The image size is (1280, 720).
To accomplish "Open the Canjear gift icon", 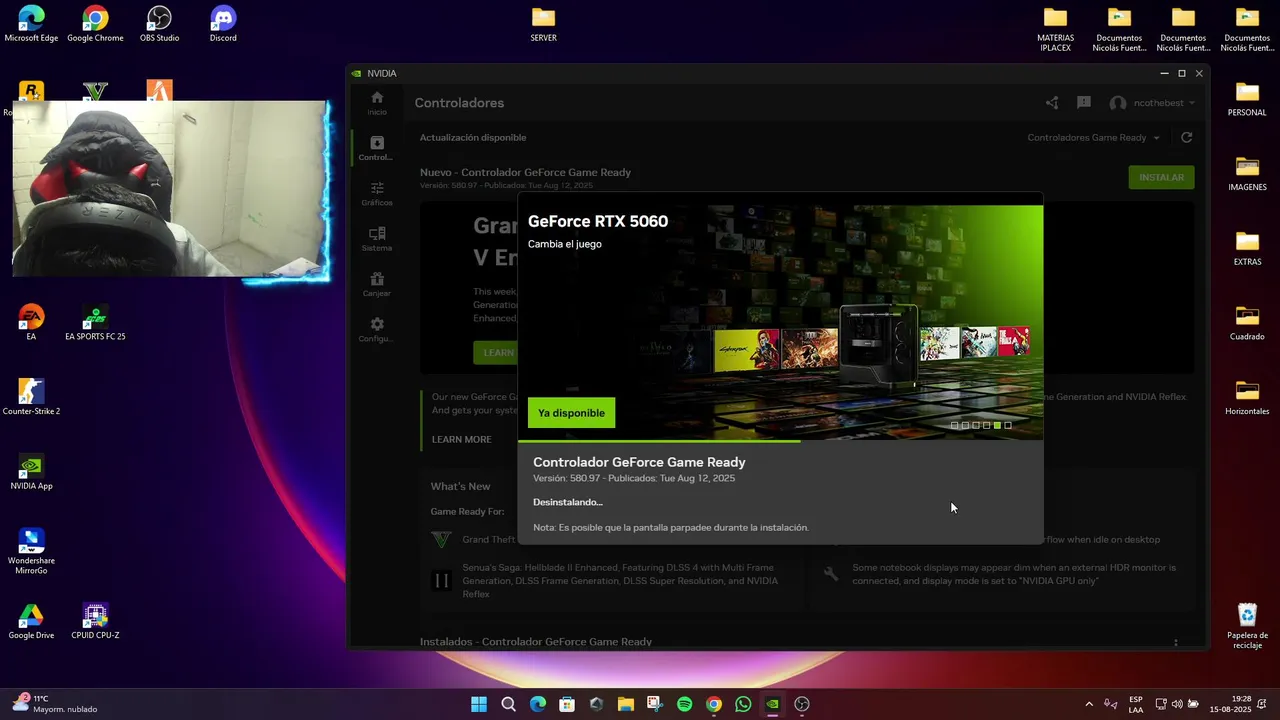I will point(377,284).
